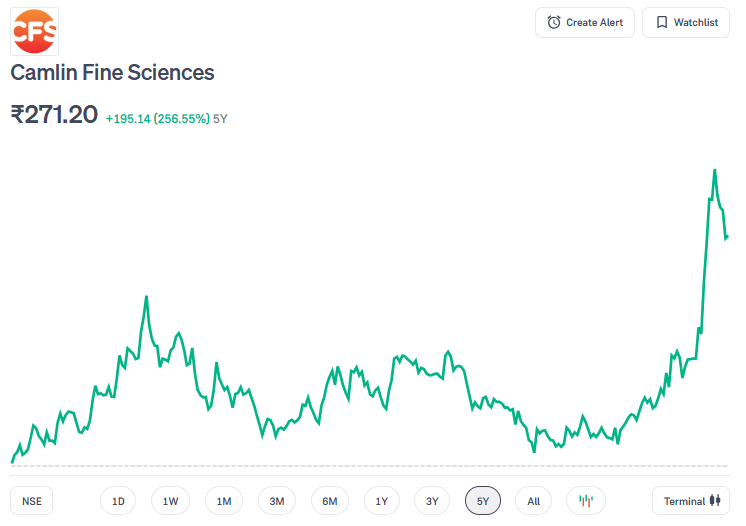The width and height of the screenshot is (746, 526).
Task: Open the Terminal button
Action: 690,501
